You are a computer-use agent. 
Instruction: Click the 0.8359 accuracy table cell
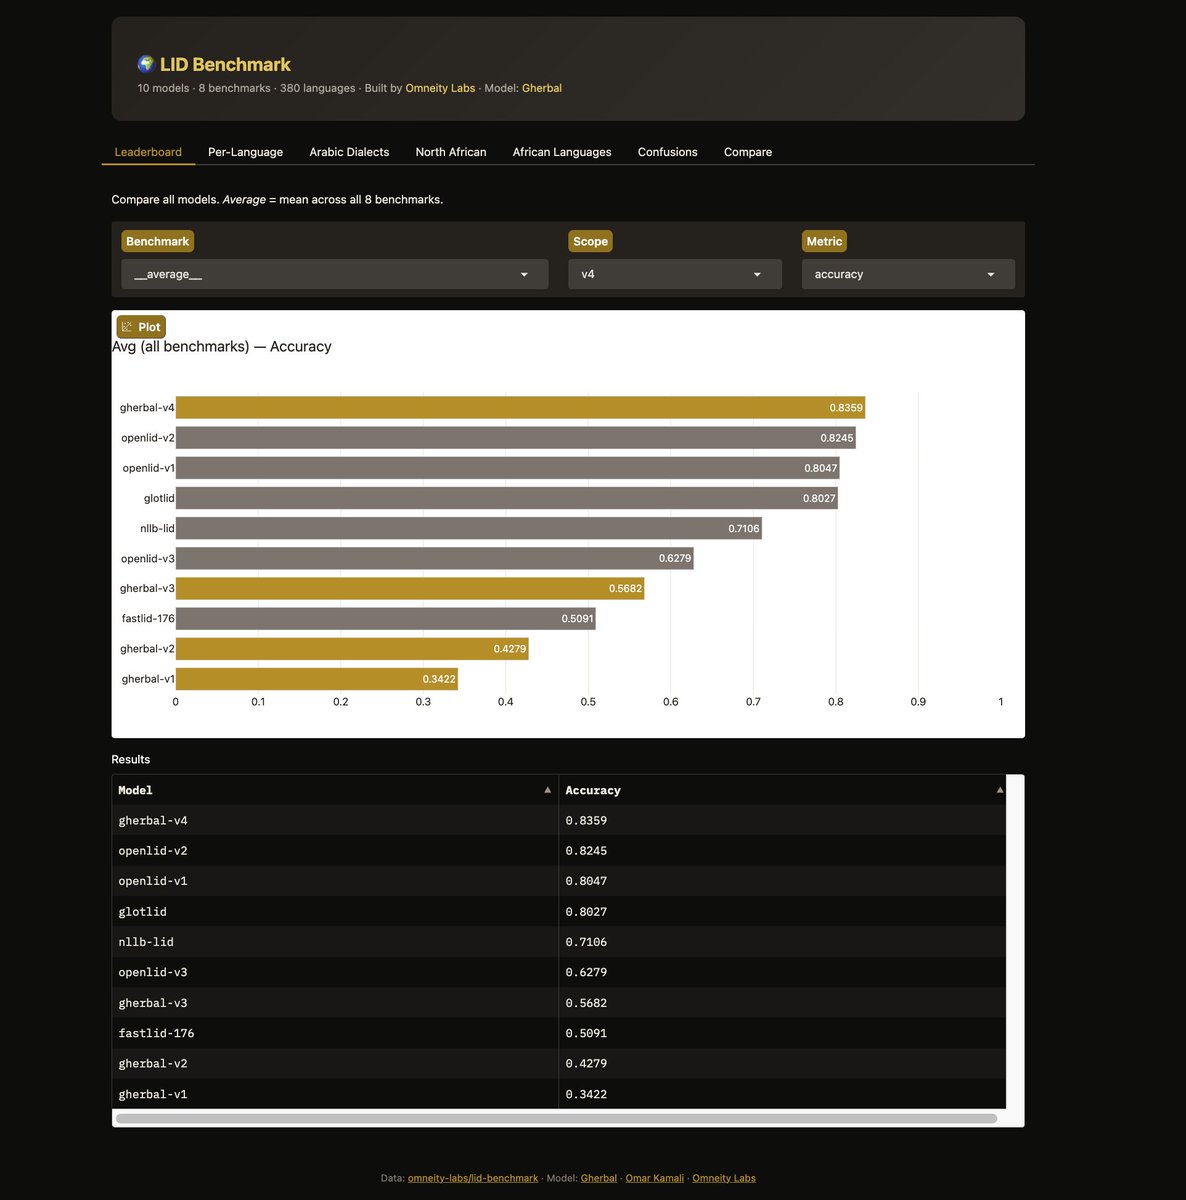pyautogui.click(x=782, y=821)
